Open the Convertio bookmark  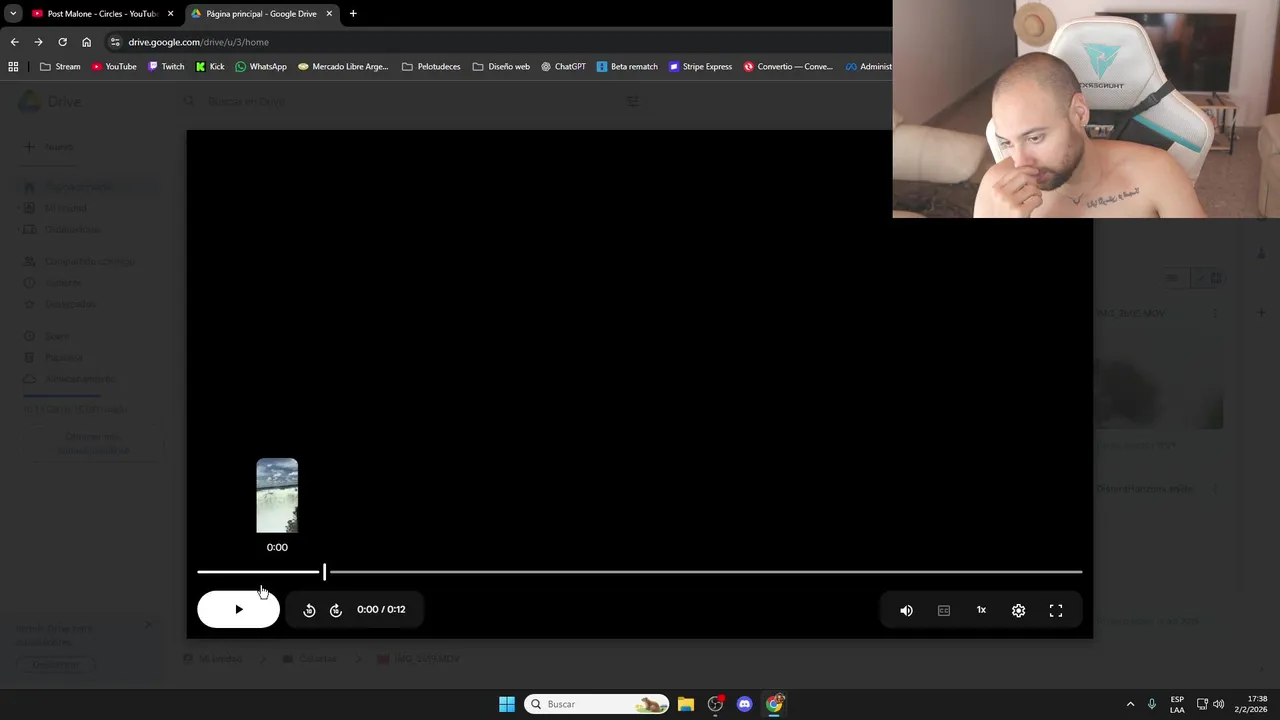788,67
